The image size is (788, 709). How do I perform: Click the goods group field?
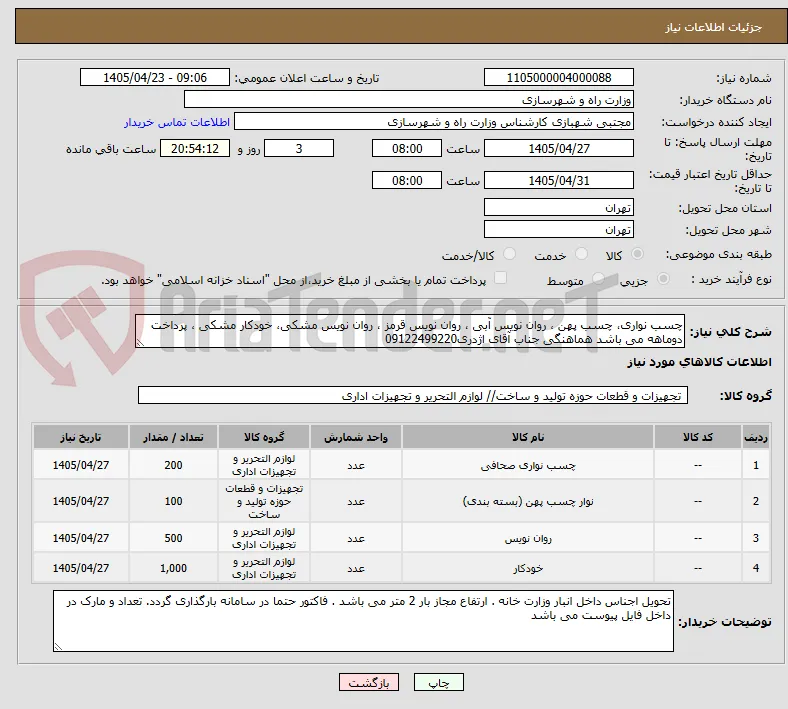[x=413, y=395]
